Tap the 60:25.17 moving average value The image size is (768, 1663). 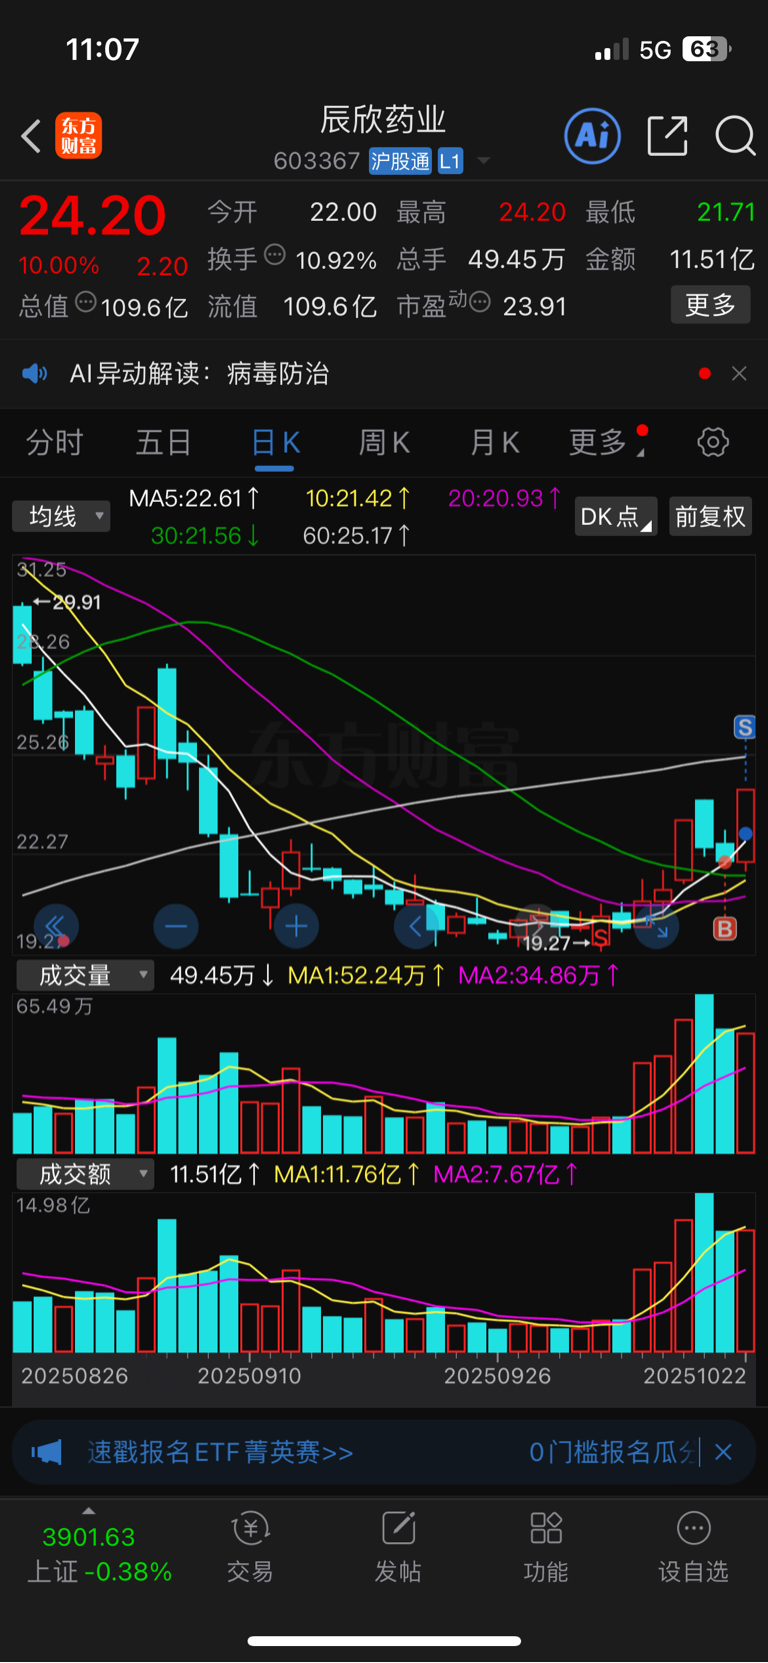(x=356, y=536)
